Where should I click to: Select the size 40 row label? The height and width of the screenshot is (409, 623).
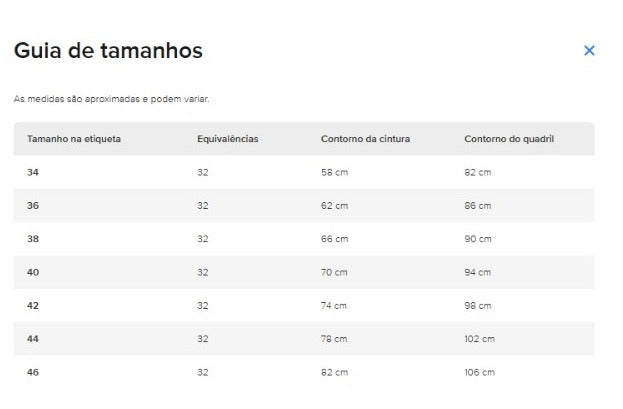[33, 272]
